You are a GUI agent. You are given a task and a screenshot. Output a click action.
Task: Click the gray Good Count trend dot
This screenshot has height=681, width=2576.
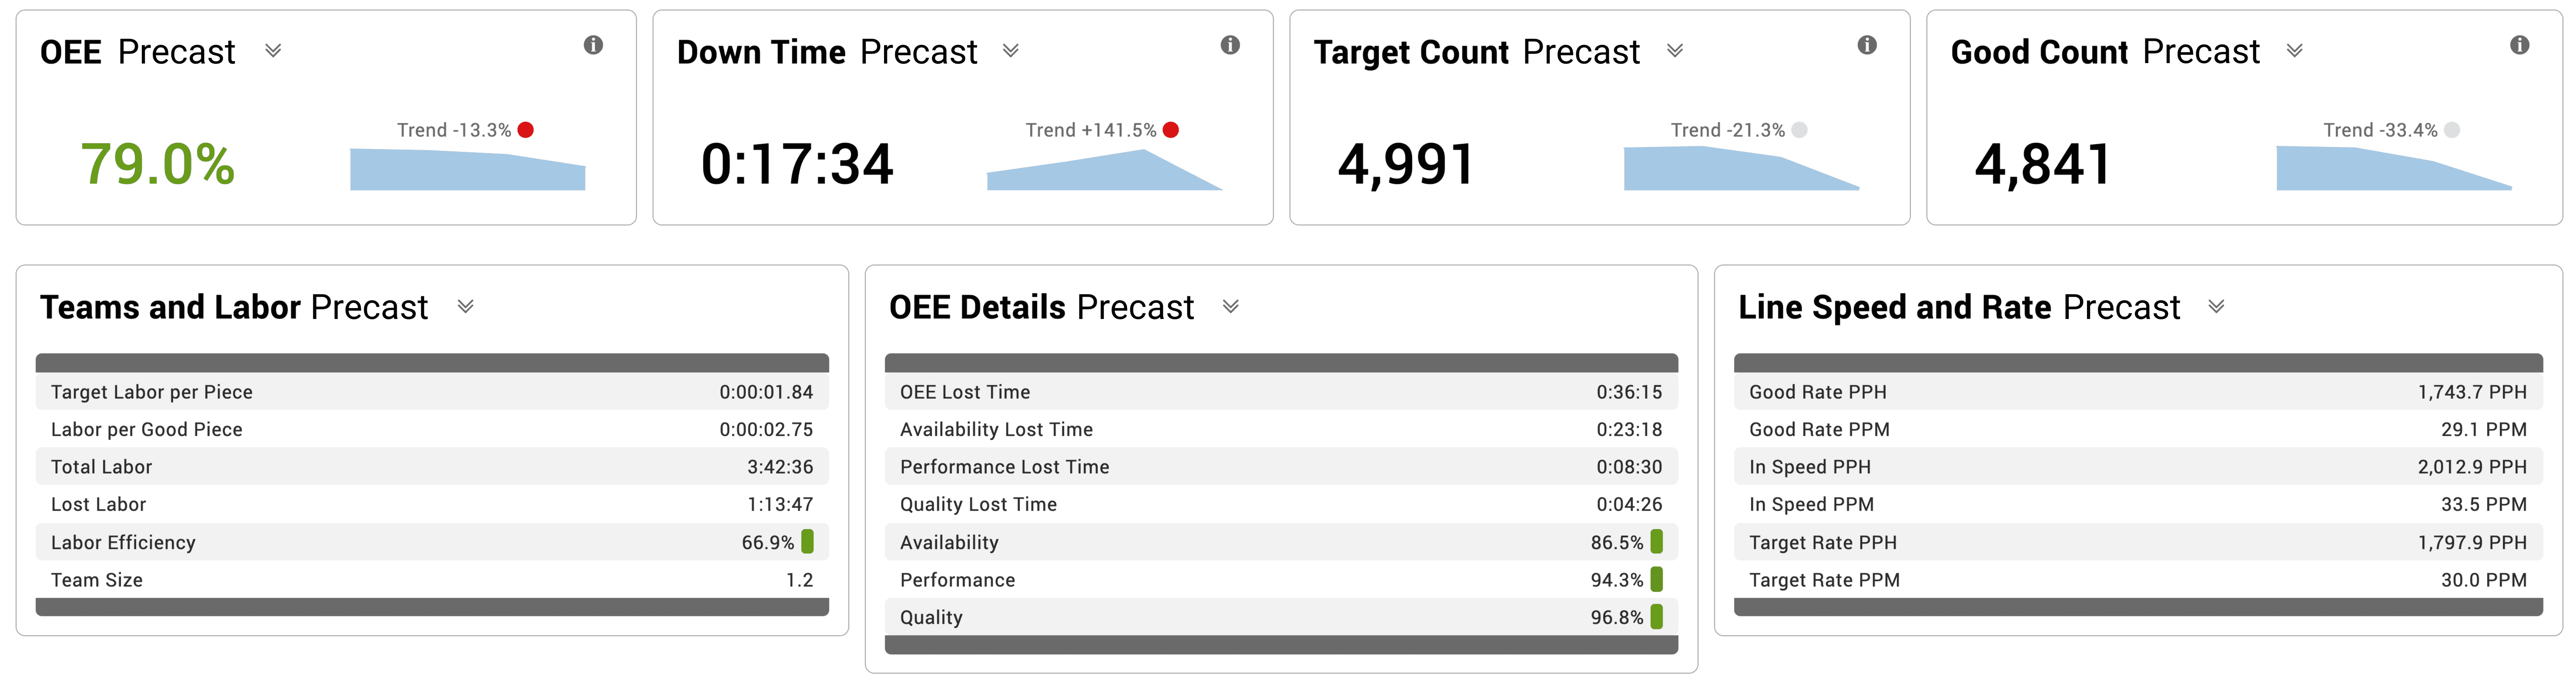point(2452,130)
